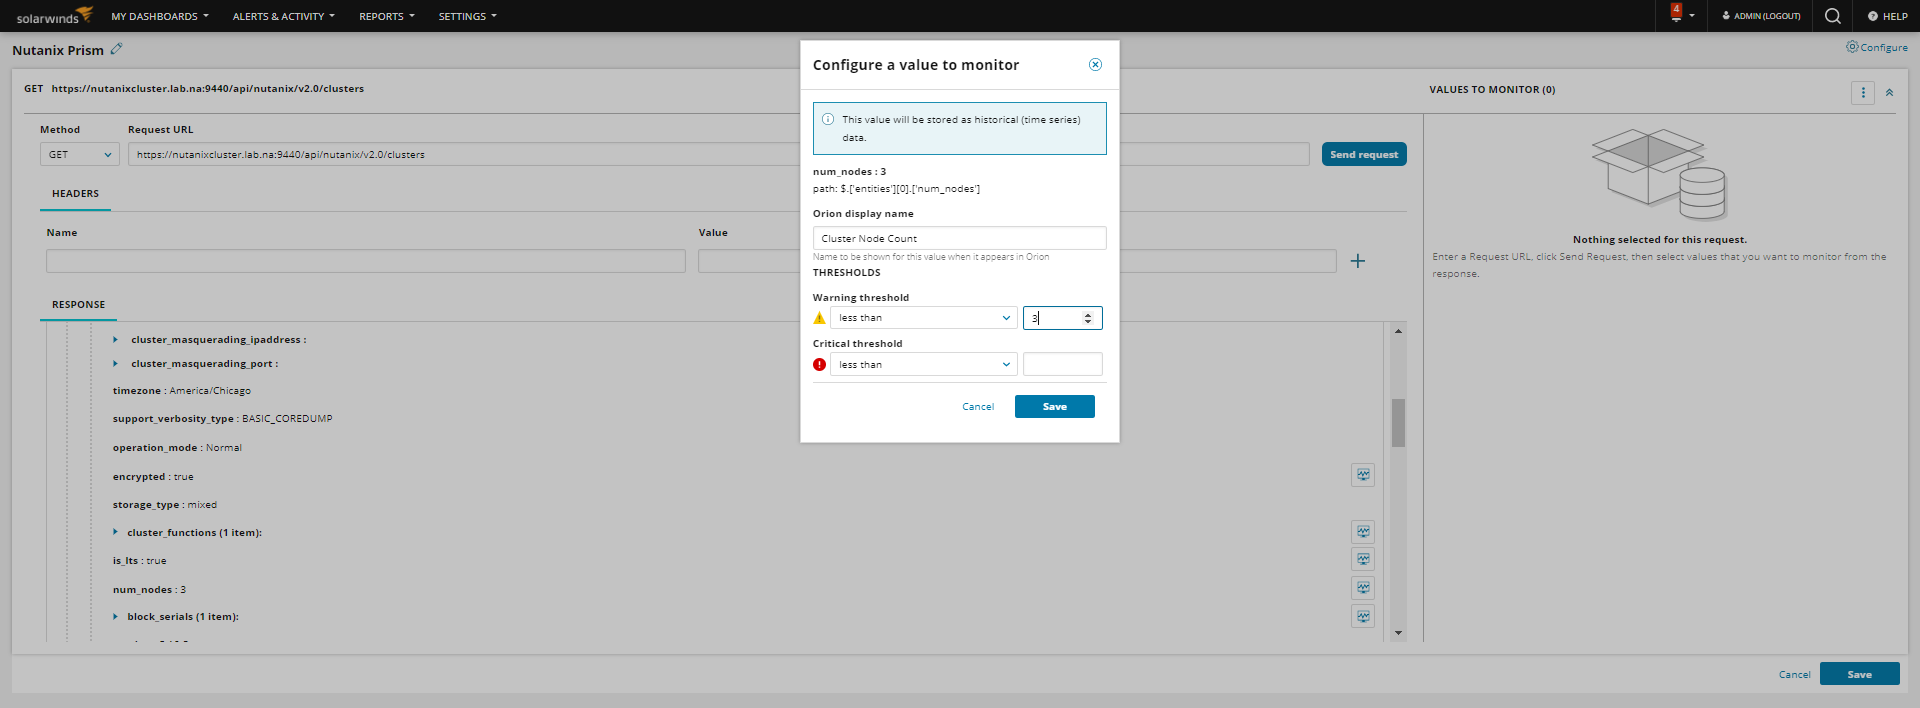Open Settings menu
Viewport: 1920px width, 708px height.
[467, 16]
